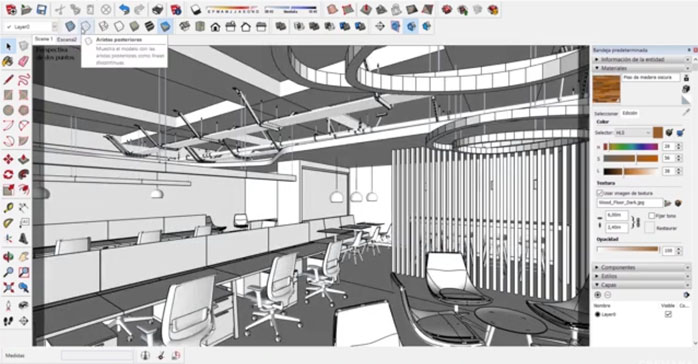The width and height of the screenshot is (698, 364).
Task: Click the Print icon in top toolbar
Action: pyautogui.click(x=158, y=10)
